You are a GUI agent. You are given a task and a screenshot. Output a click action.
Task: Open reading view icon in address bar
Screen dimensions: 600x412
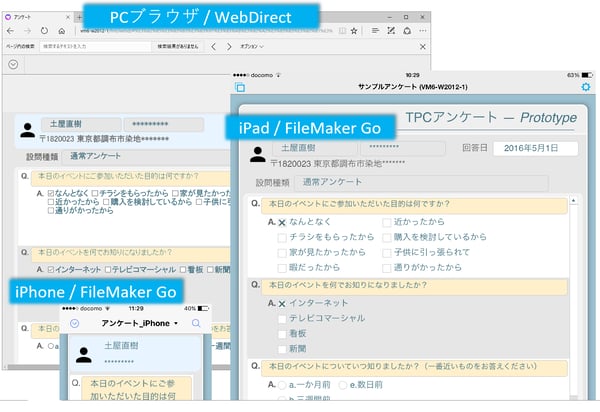(342, 31)
